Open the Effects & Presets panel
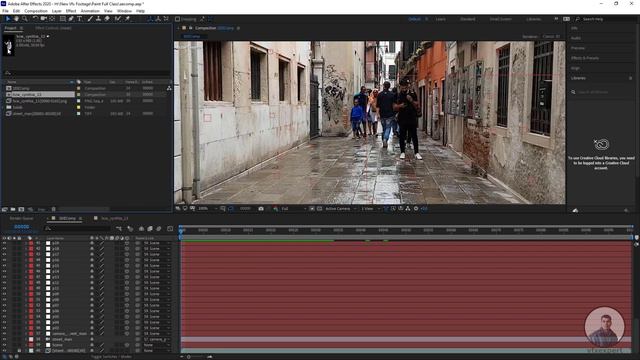This screenshot has width=640, height=360. click(585, 58)
